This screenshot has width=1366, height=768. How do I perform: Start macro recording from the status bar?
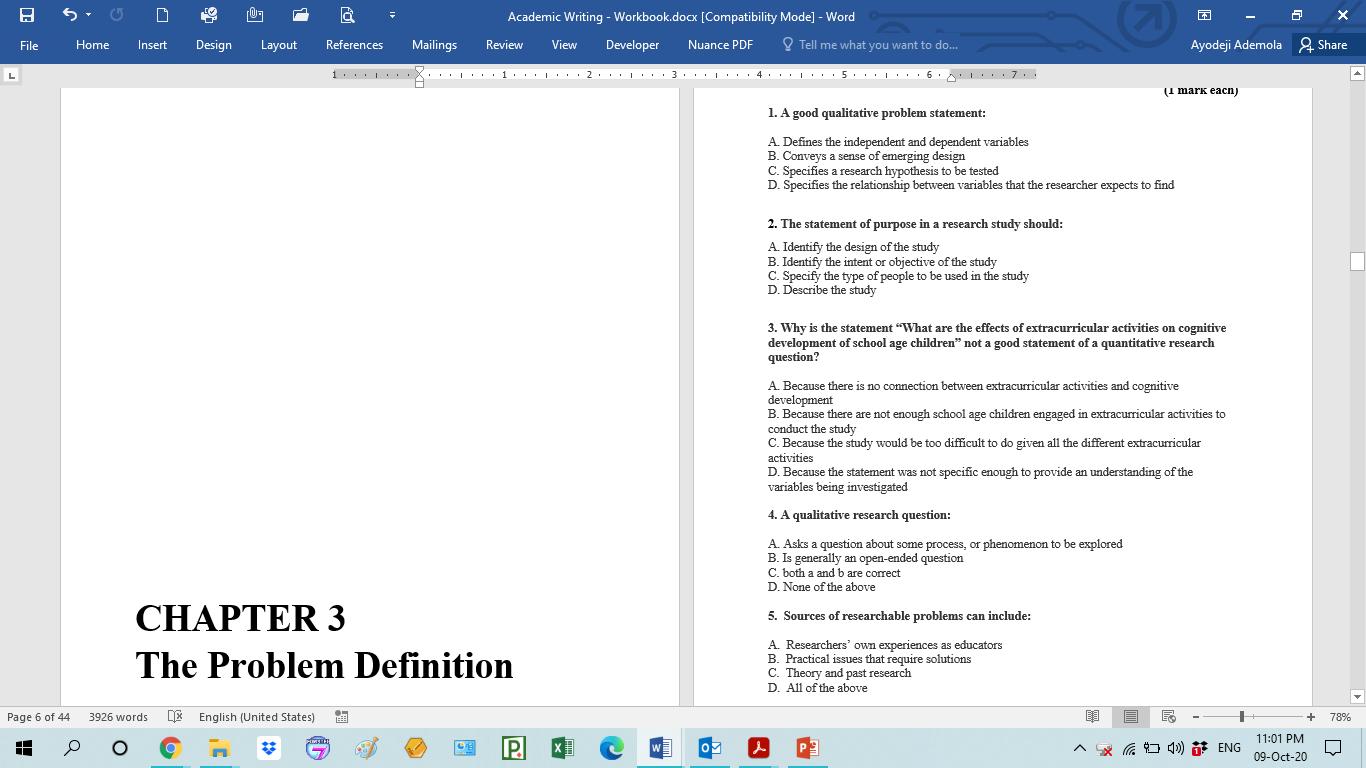339,717
